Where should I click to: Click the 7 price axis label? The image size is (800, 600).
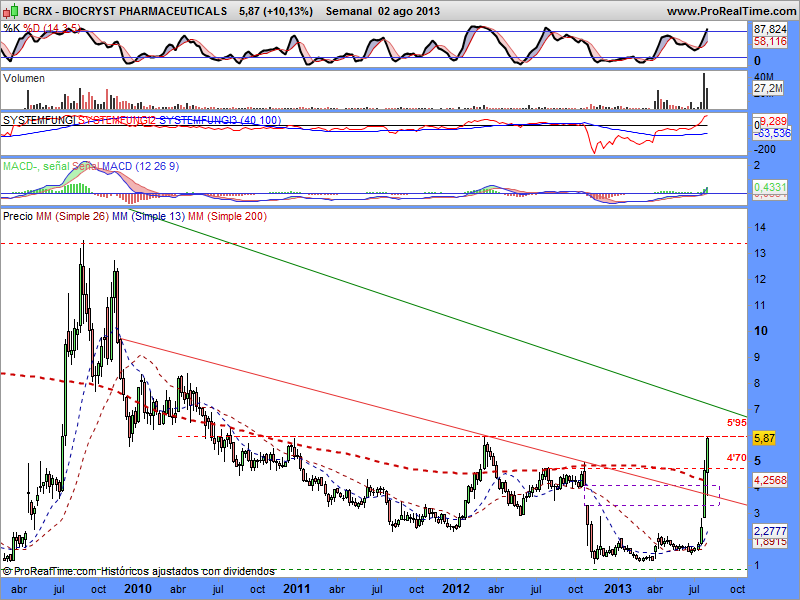(x=757, y=409)
